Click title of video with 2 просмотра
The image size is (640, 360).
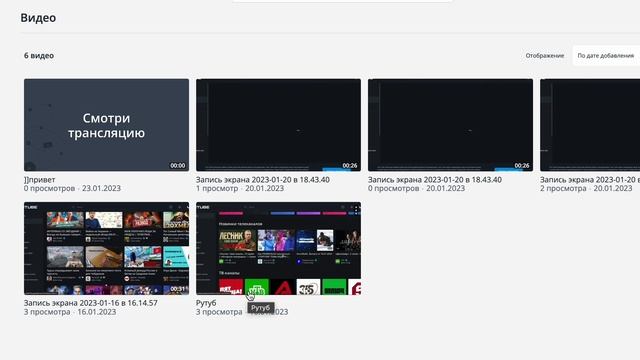pyautogui.click(x=590, y=180)
